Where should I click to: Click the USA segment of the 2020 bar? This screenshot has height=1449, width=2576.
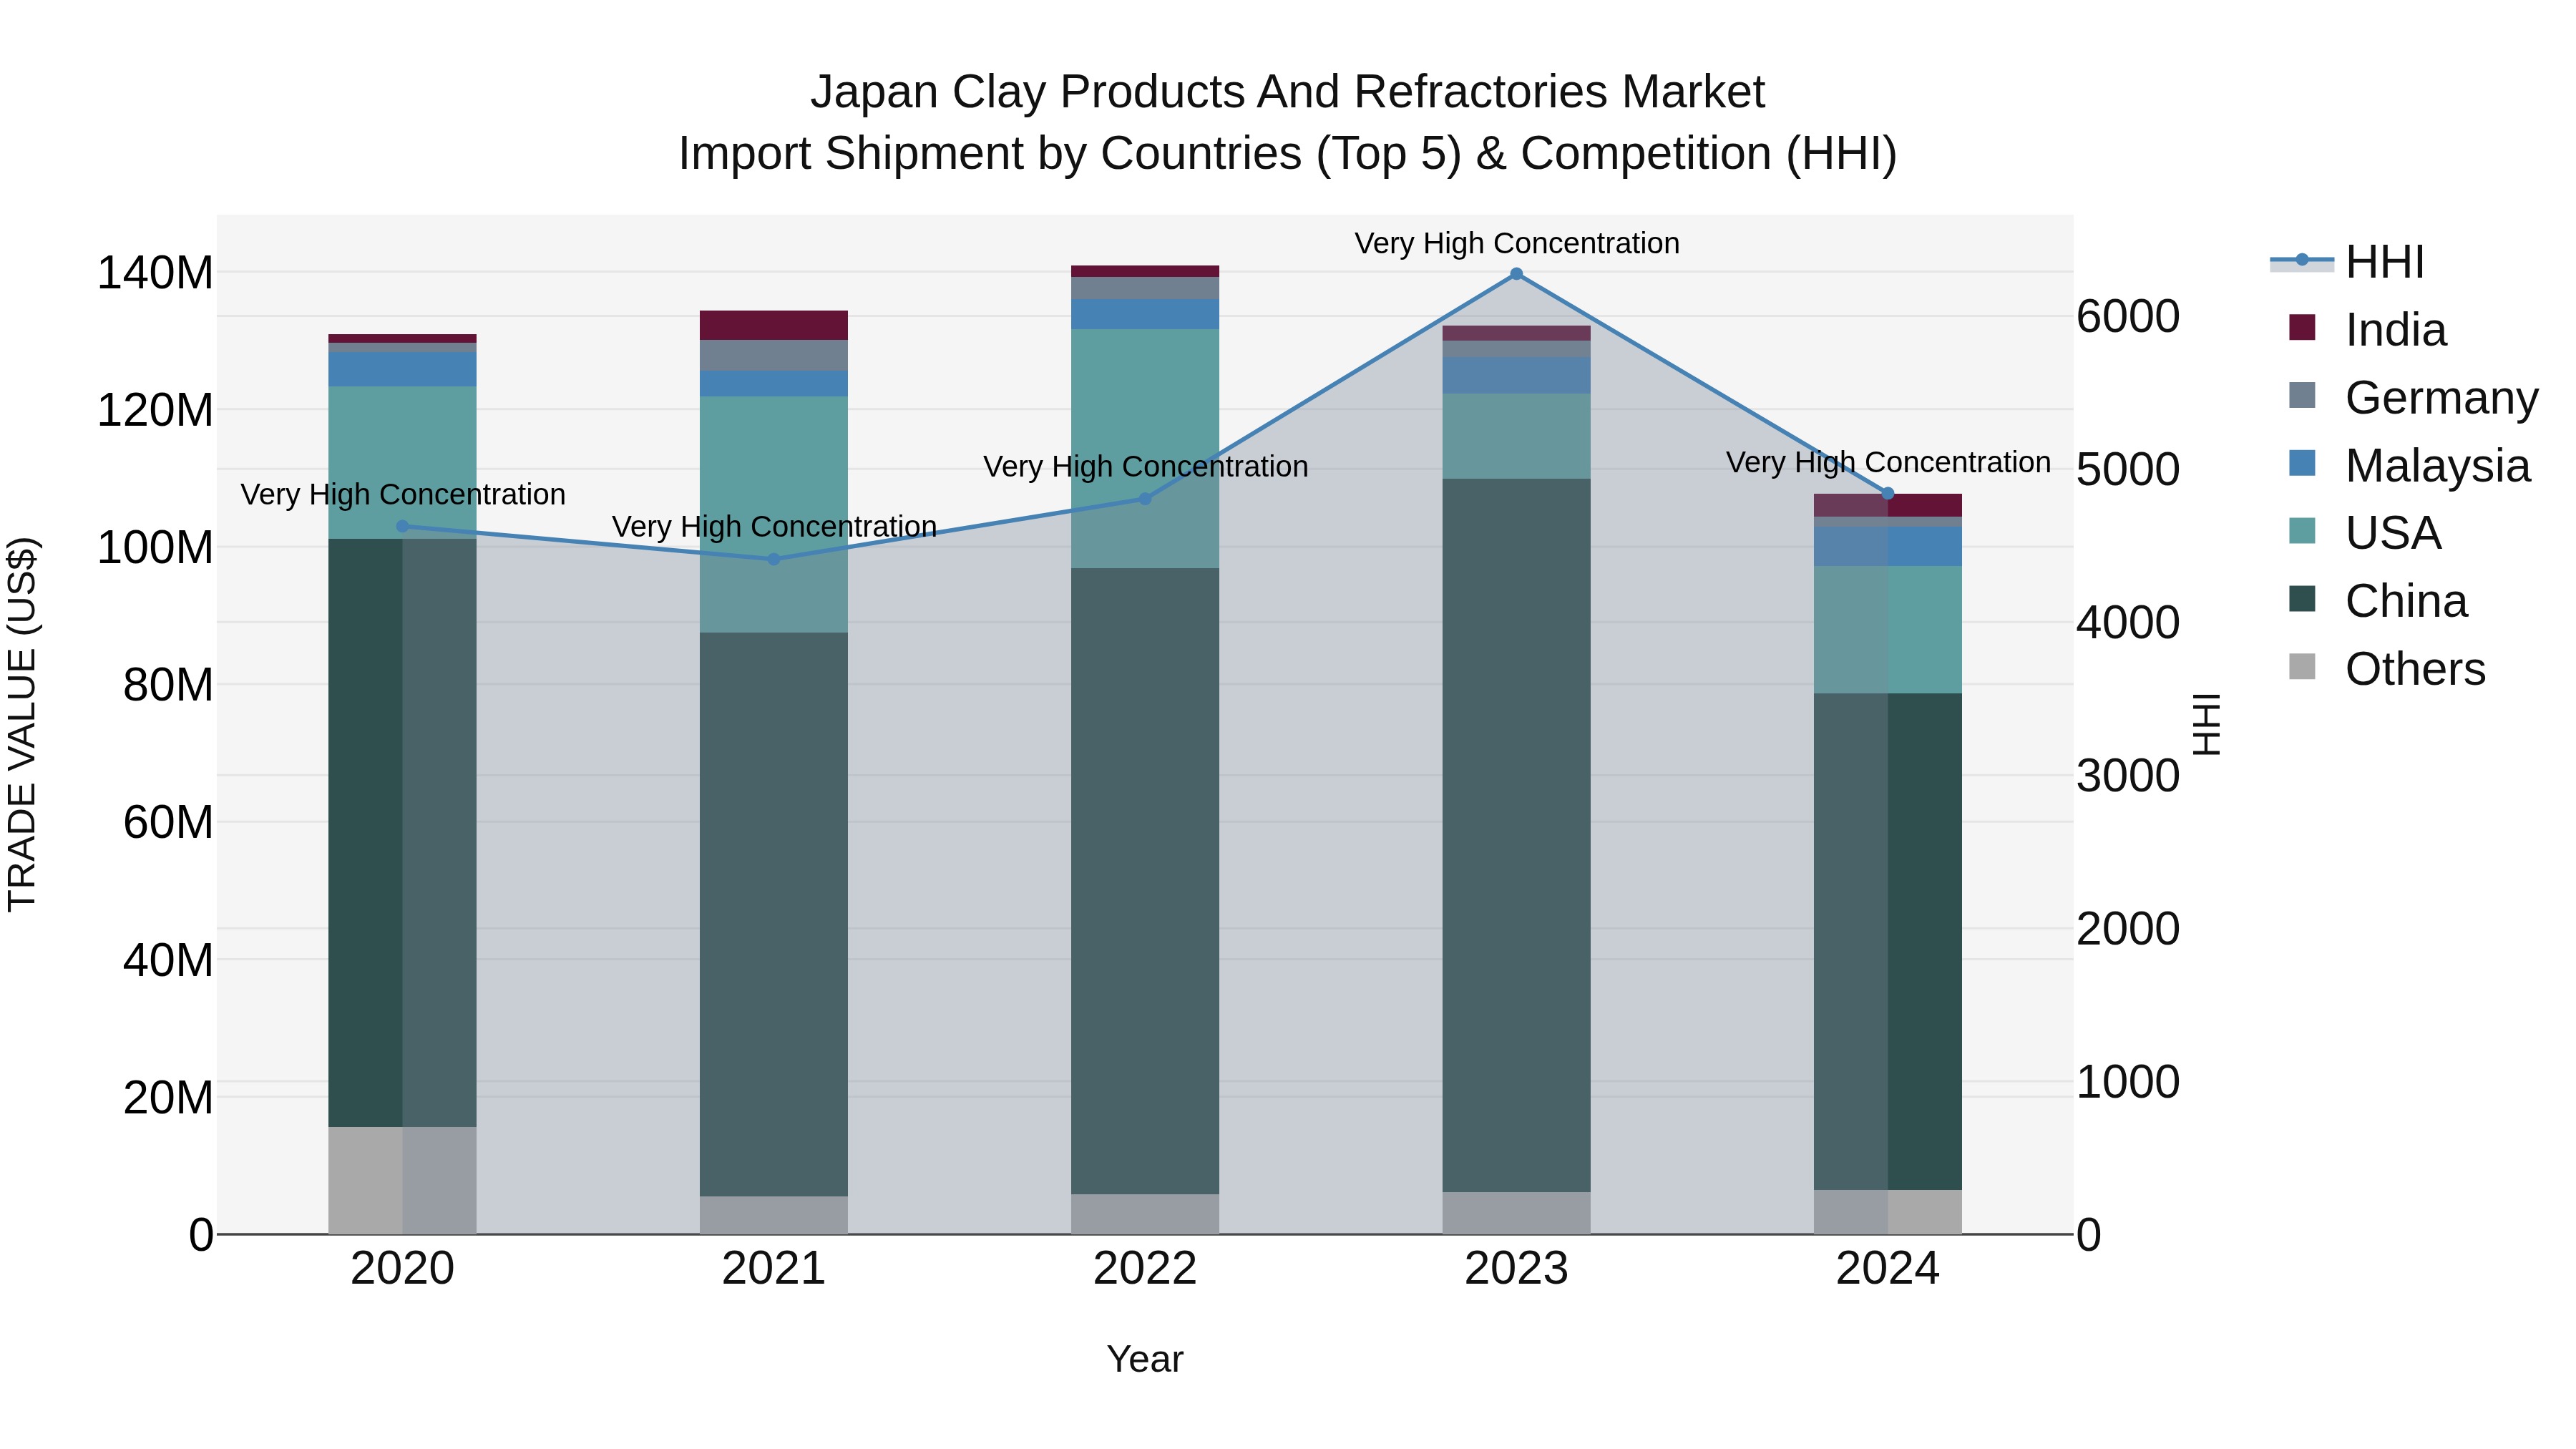(402, 463)
